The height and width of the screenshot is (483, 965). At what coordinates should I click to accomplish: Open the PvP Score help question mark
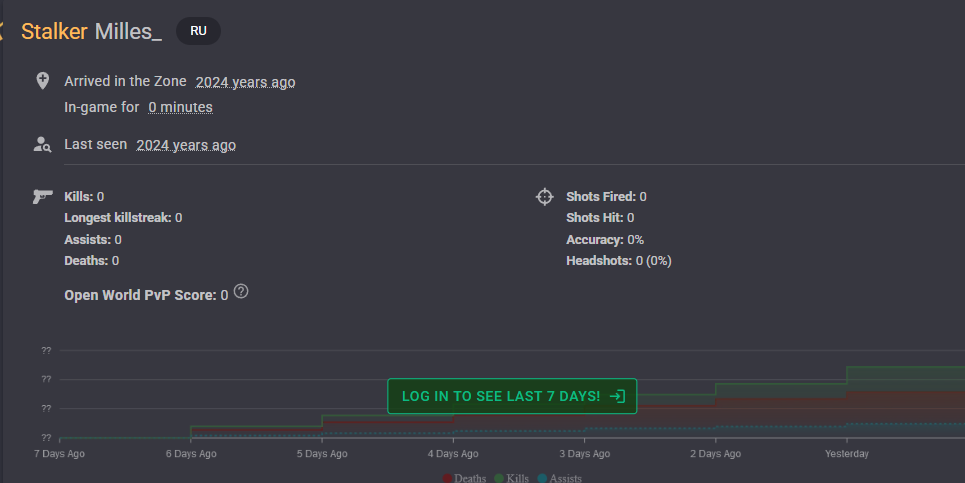(241, 293)
